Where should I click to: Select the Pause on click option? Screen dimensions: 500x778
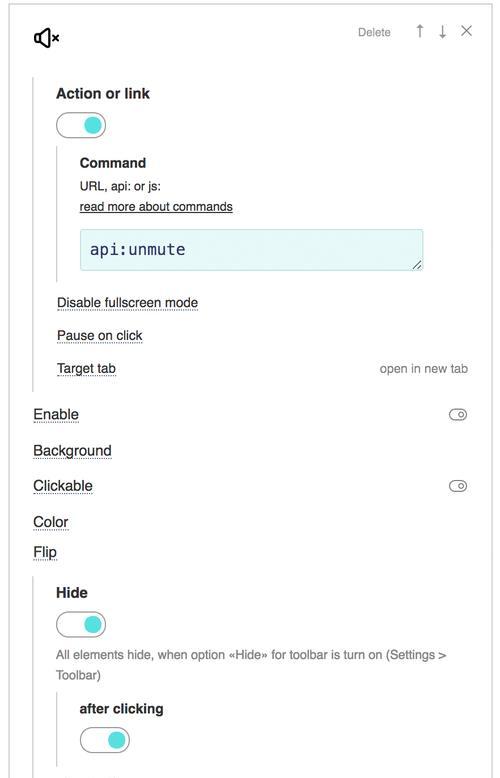point(100,336)
